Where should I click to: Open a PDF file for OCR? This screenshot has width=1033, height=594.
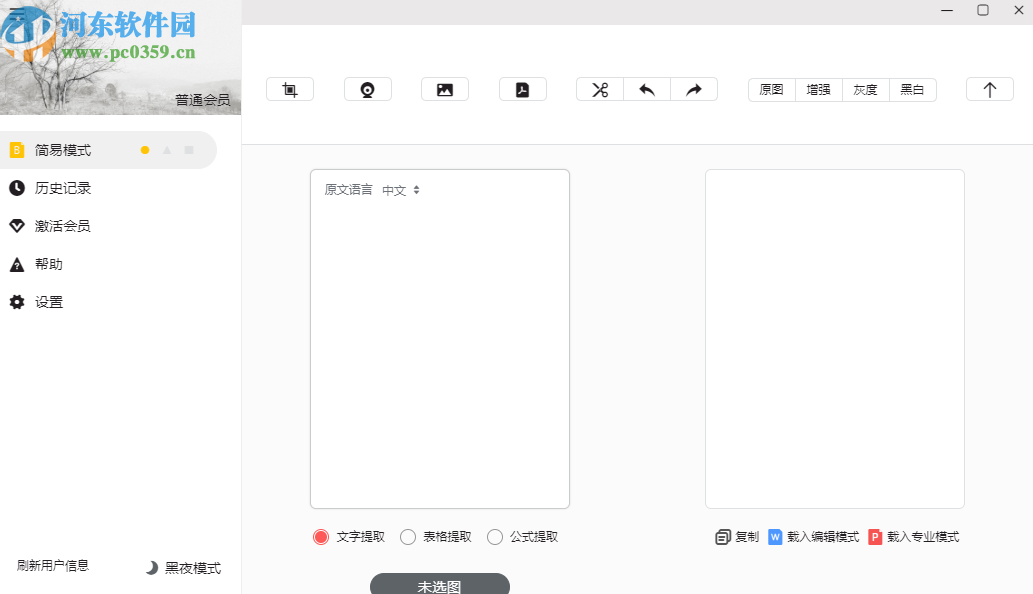pos(522,89)
